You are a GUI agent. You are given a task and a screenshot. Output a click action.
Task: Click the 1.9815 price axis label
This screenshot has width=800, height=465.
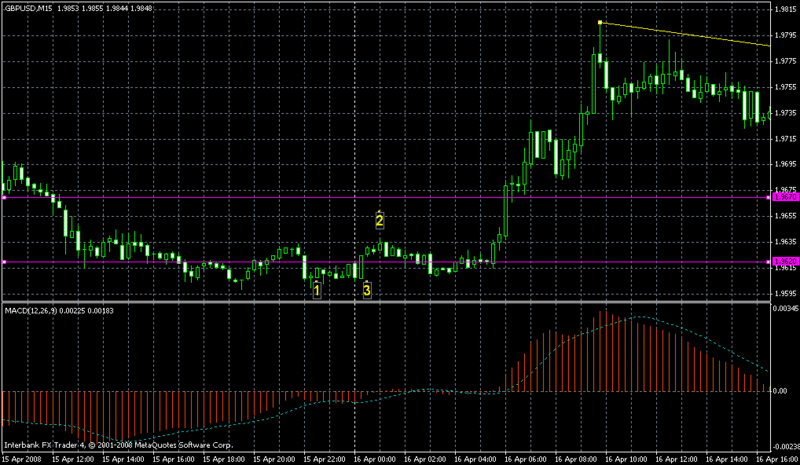[786, 9]
